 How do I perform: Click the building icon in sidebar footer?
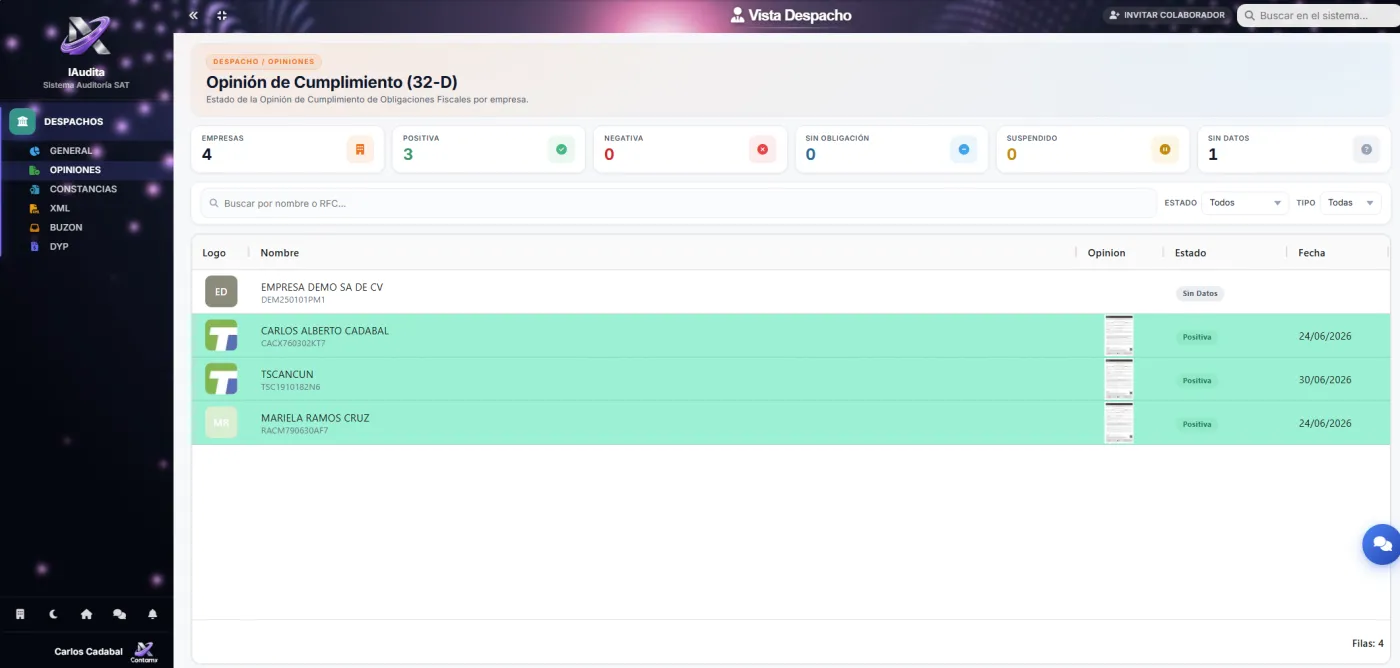click(x=20, y=614)
